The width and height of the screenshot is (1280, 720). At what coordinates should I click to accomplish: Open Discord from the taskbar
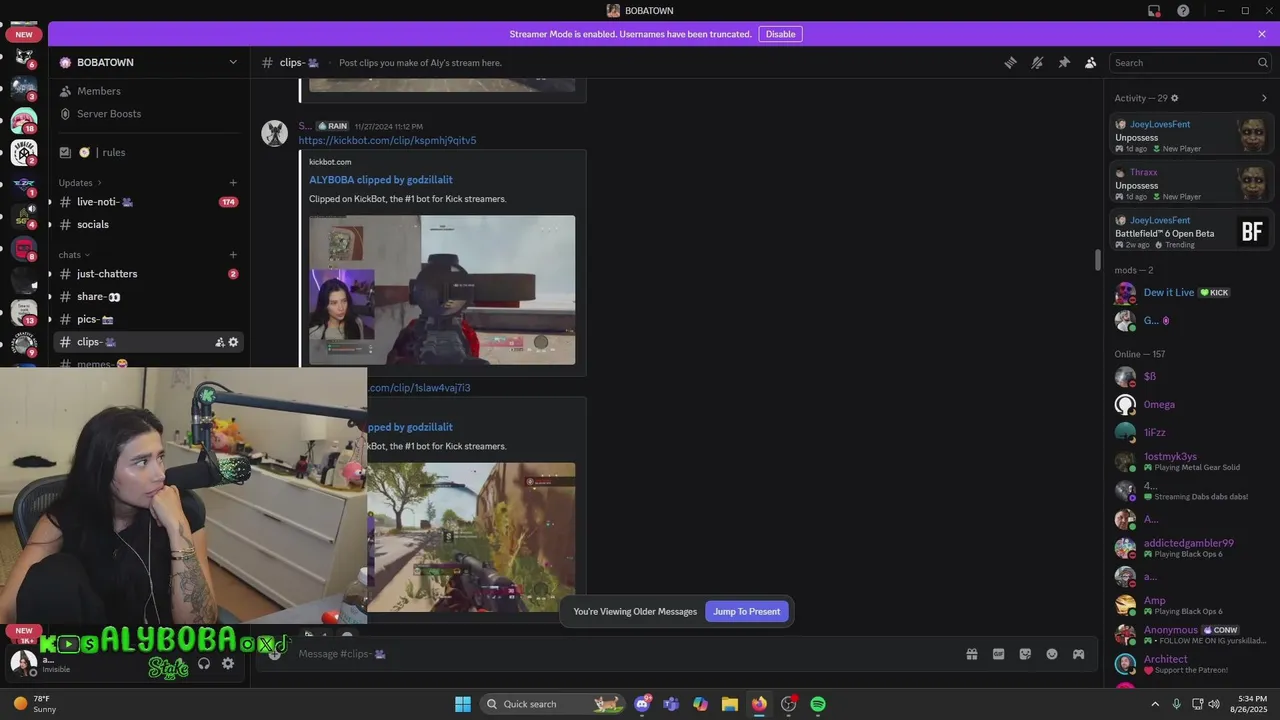(642, 704)
